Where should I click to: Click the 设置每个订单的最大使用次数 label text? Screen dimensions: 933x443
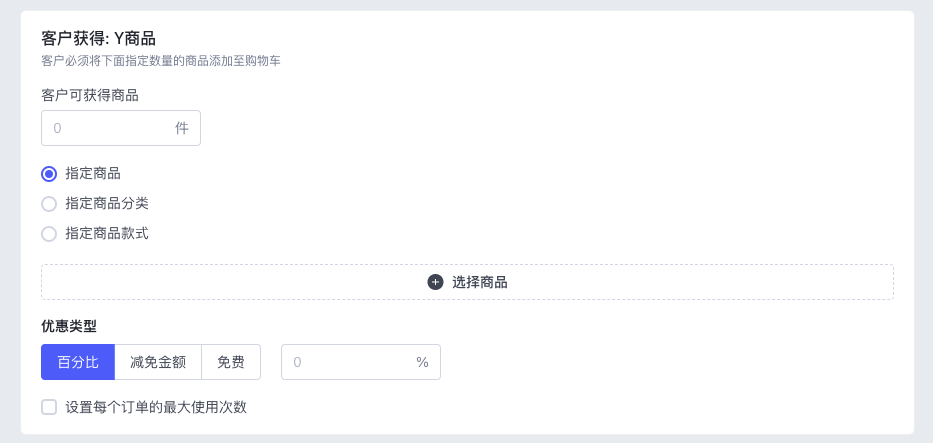[x=156, y=407]
